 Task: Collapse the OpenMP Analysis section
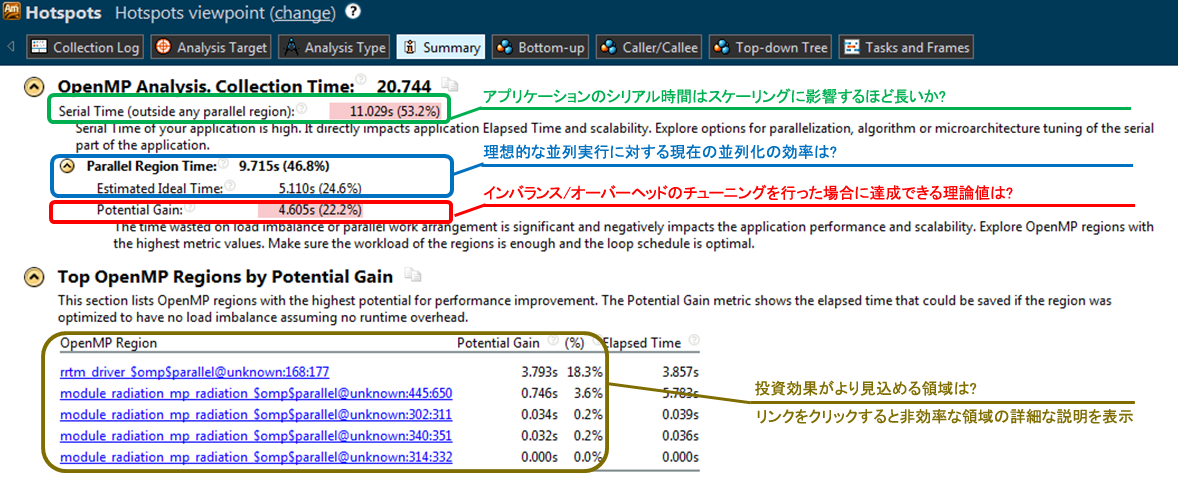tap(34, 87)
